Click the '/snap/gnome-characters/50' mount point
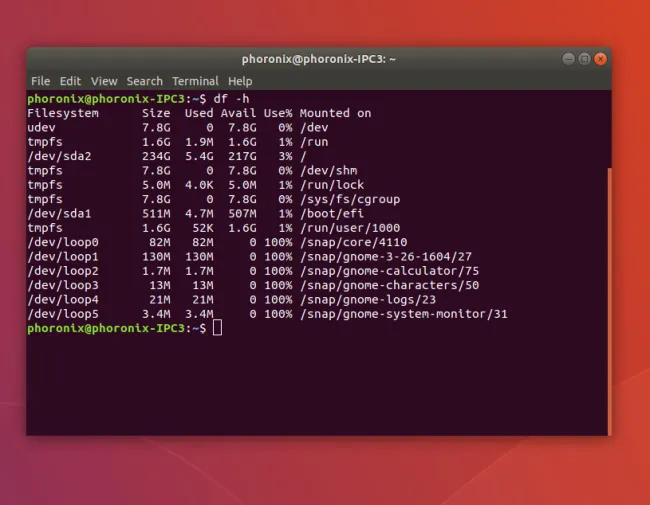The height and width of the screenshot is (505, 650). [389, 285]
